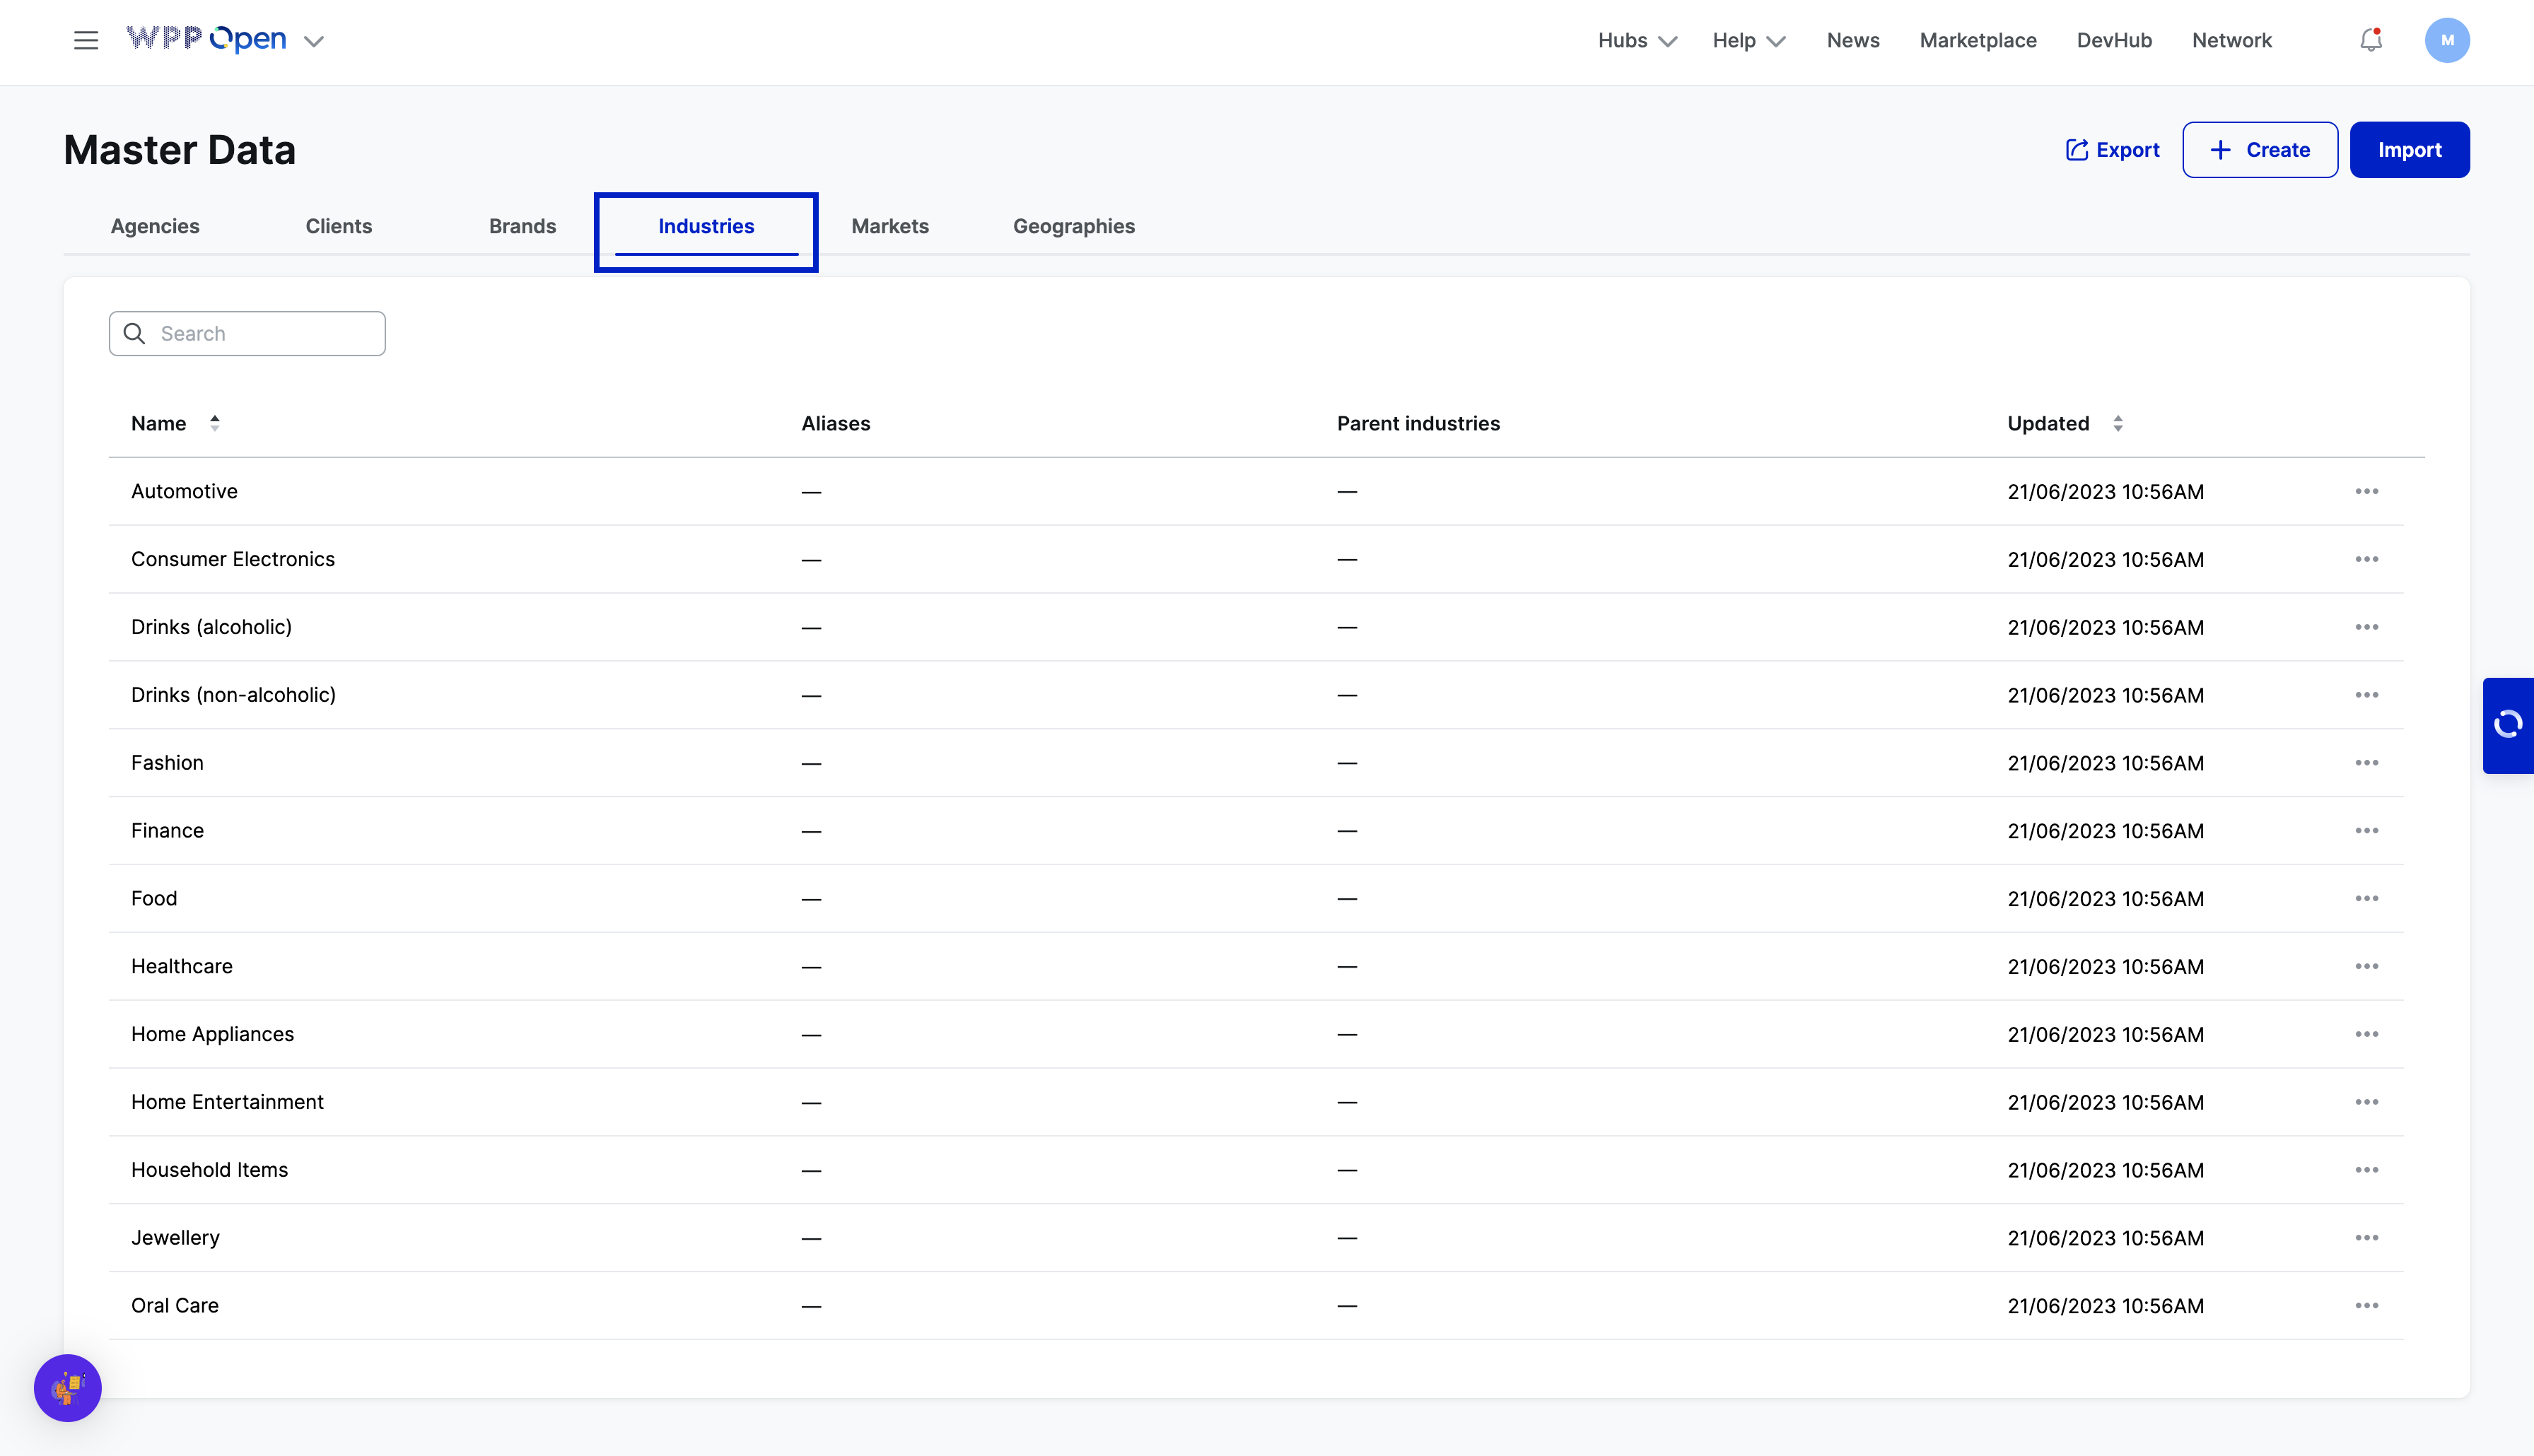
Task: Open the user avatar profile menu
Action: coord(2446,40)
